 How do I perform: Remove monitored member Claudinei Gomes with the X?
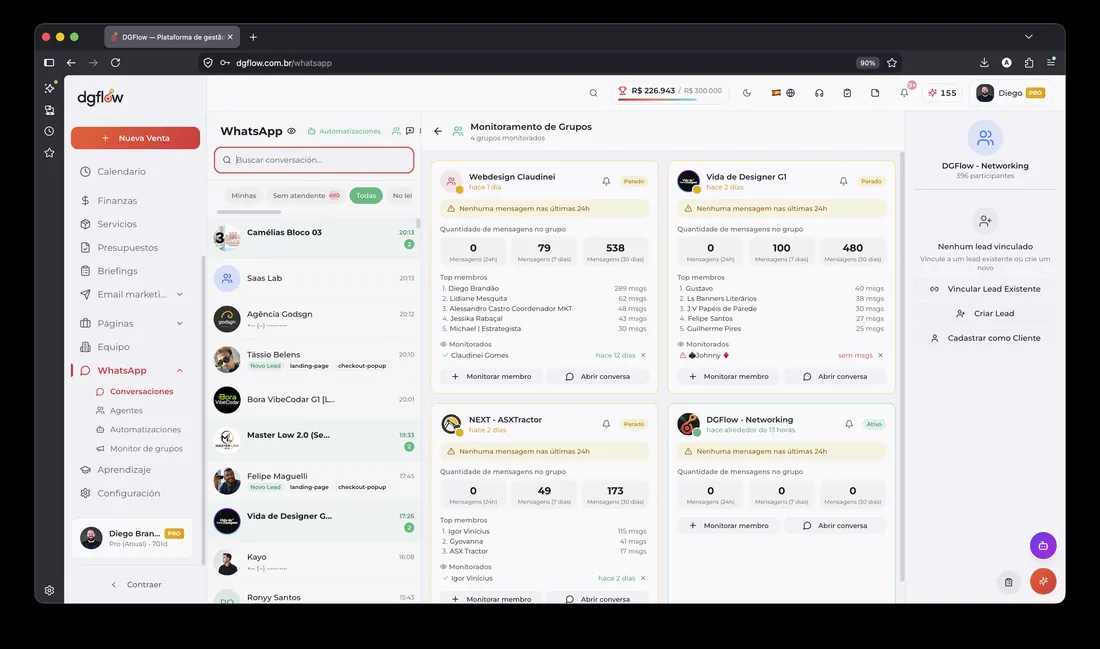click(643, 355)
